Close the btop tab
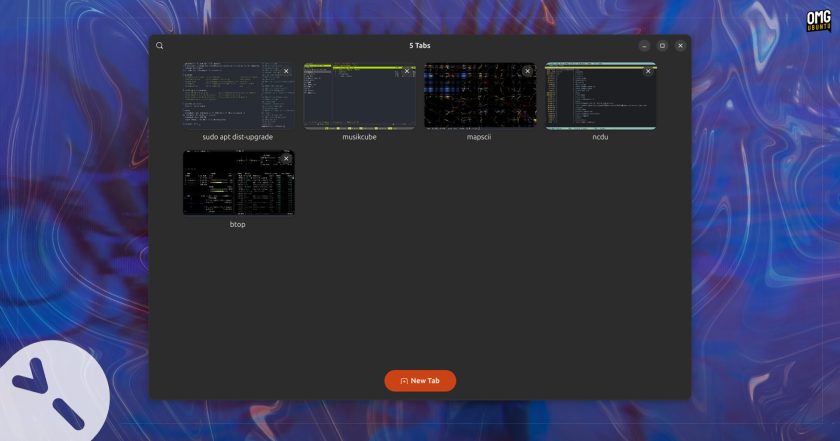 [286, 158]
